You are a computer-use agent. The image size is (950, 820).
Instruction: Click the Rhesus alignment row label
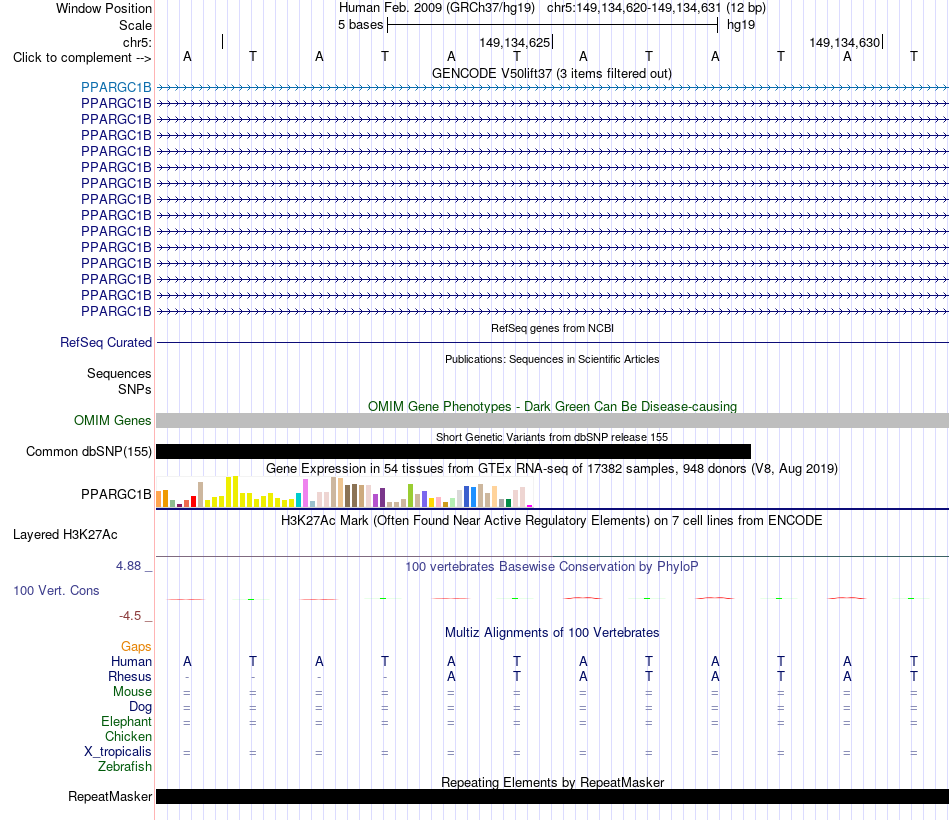[x=130, y=676]
